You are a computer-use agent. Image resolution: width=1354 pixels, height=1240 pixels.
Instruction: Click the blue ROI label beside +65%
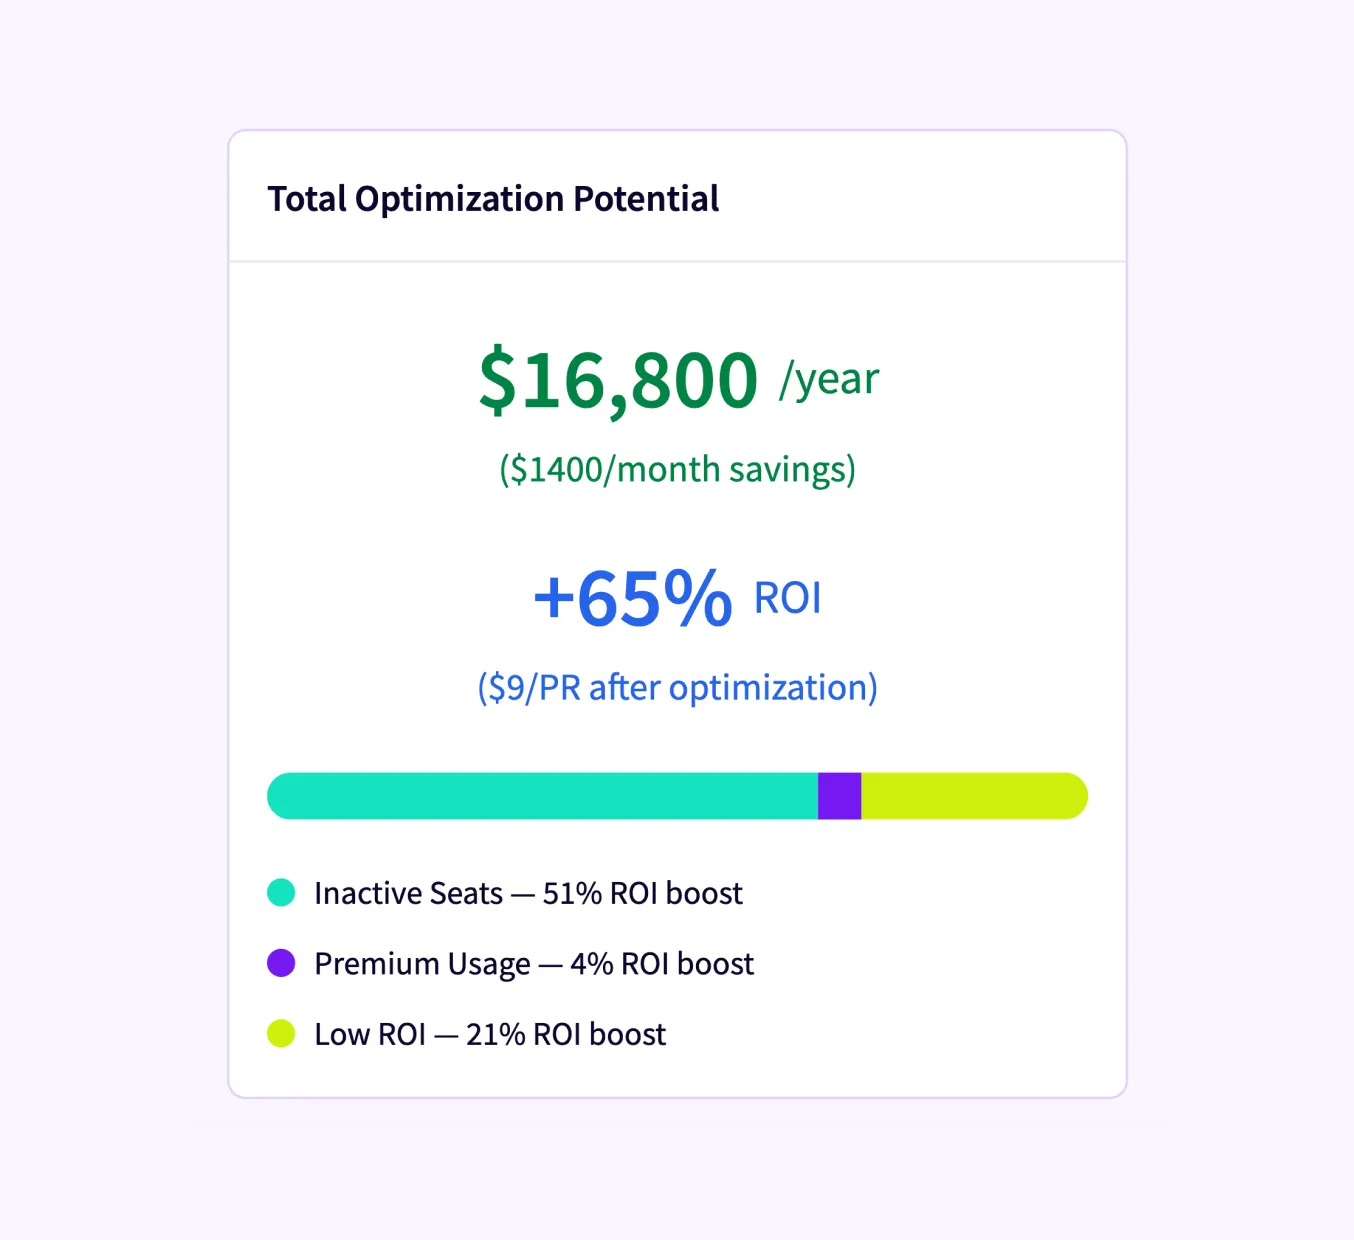point(787,599)
